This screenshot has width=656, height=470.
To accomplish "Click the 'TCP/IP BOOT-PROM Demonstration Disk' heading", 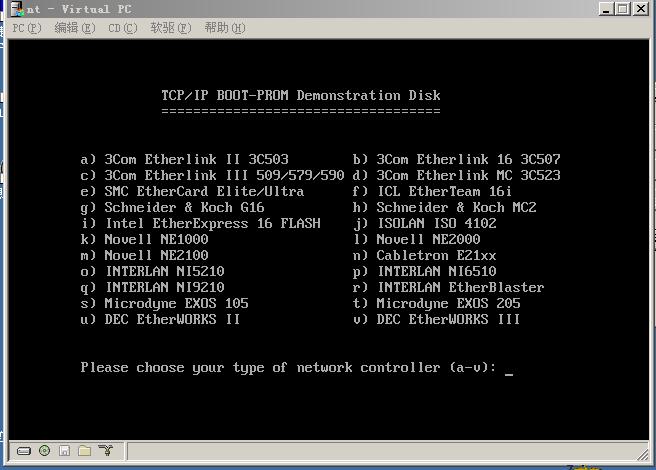I will tap(301, 95).
